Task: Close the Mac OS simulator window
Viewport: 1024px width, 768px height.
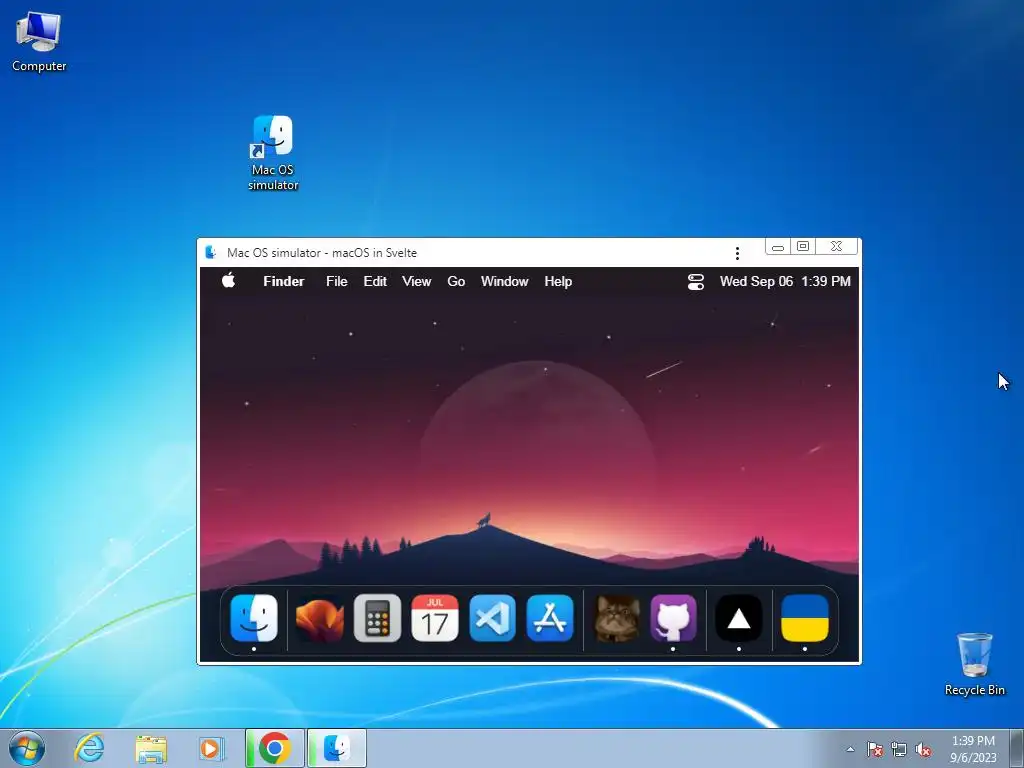Action: point(836,247)
